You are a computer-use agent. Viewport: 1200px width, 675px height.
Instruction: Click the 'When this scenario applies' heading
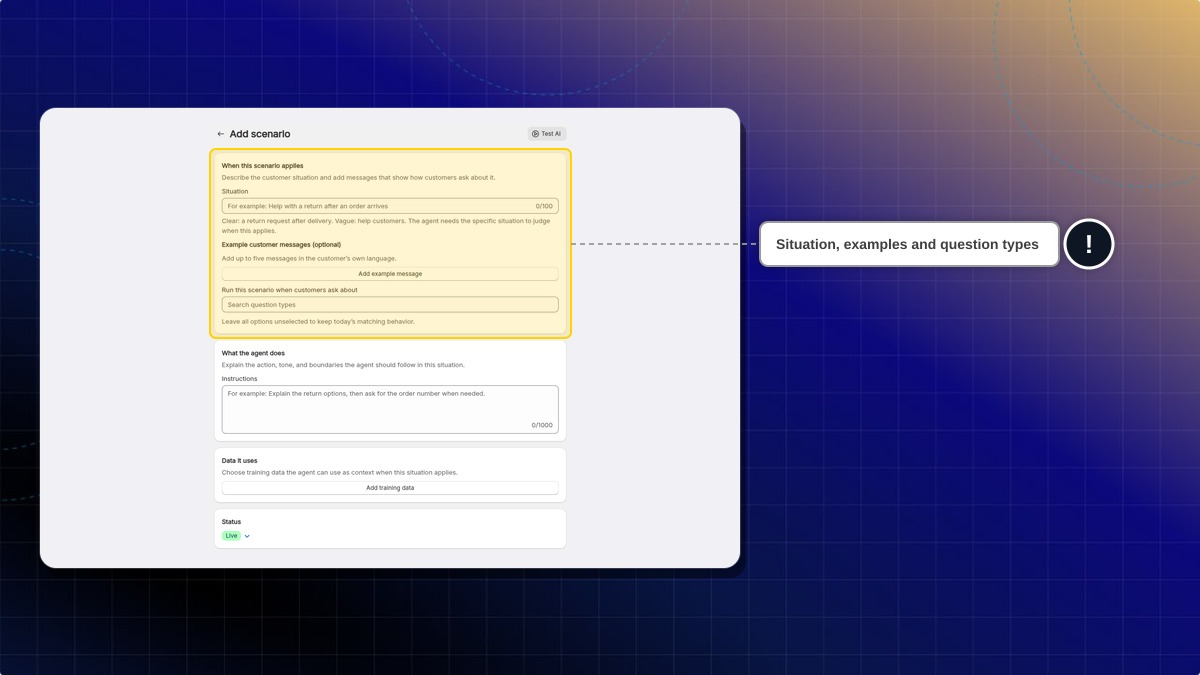coord(263,166)
